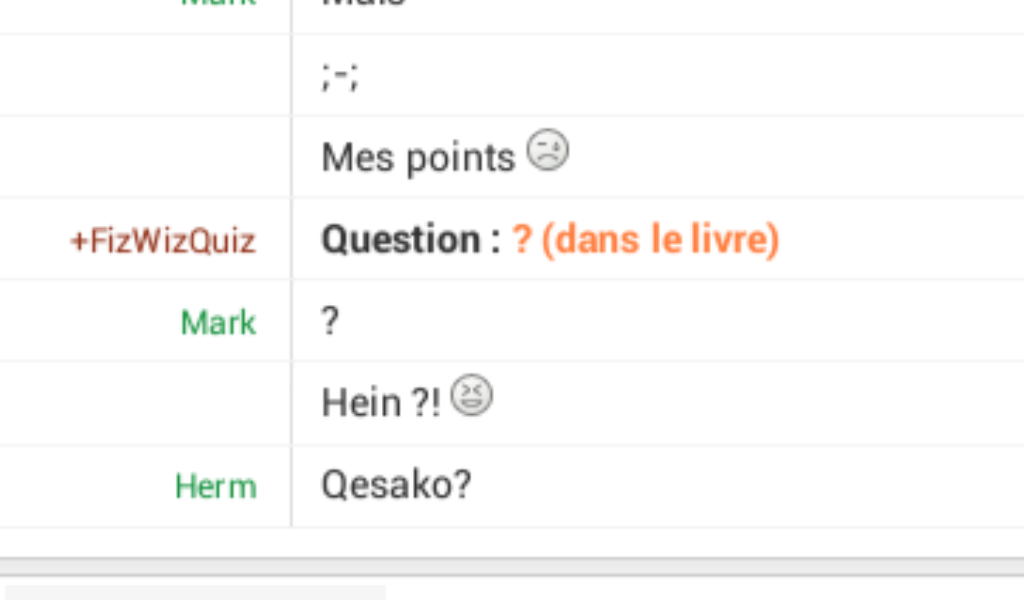Click the horizontal divider above the input area
This screenshot has width=1024, height=600.
click(x=512, y=566)
